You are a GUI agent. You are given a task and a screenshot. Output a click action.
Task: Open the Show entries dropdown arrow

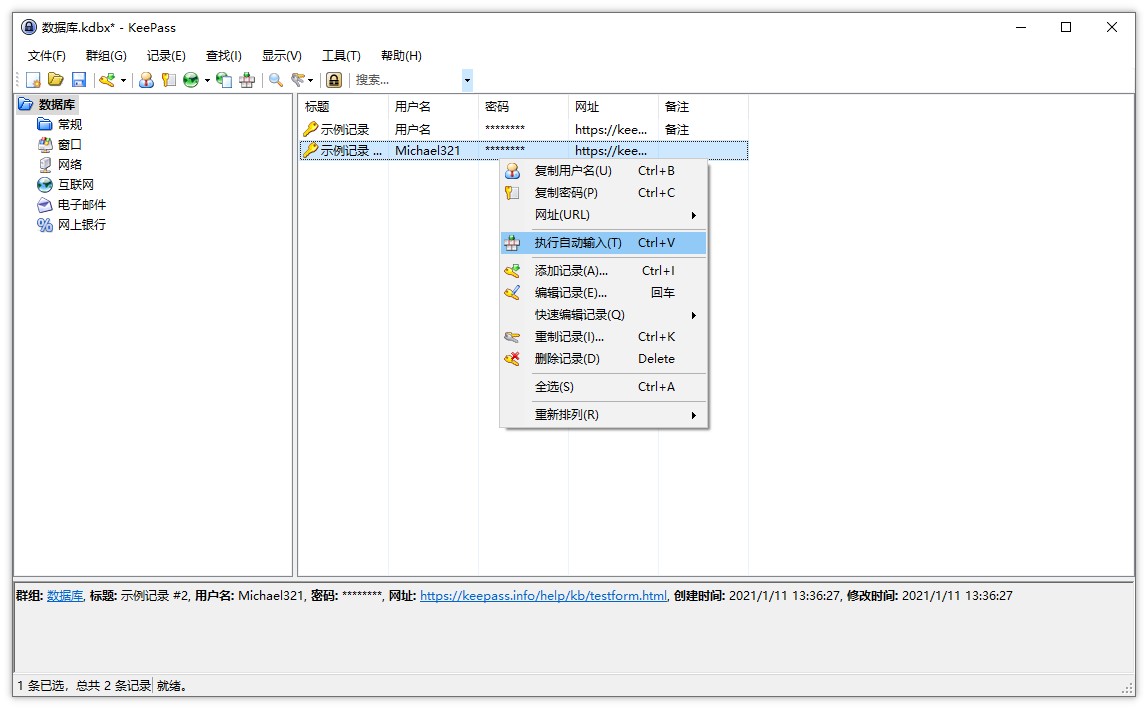pyautogui.click(x=311, y=81)
